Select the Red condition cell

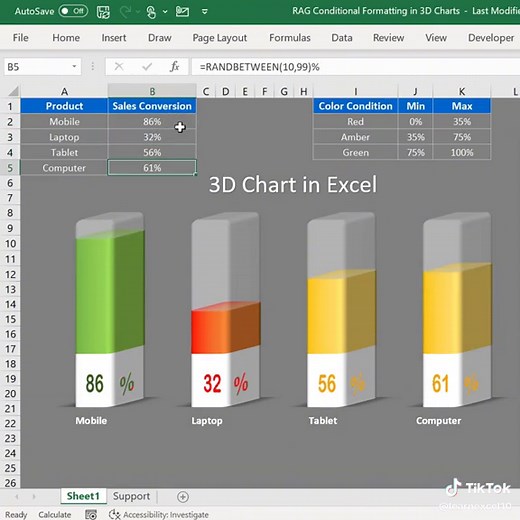point(355,122)
